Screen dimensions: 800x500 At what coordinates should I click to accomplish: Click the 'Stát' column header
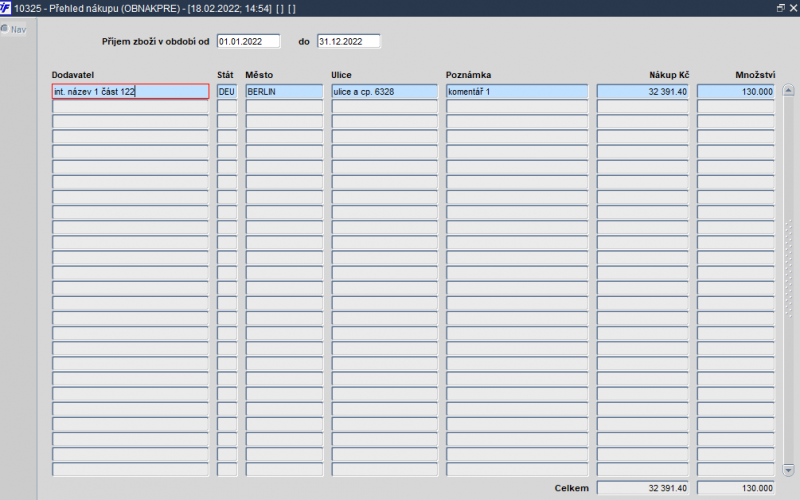225,74
